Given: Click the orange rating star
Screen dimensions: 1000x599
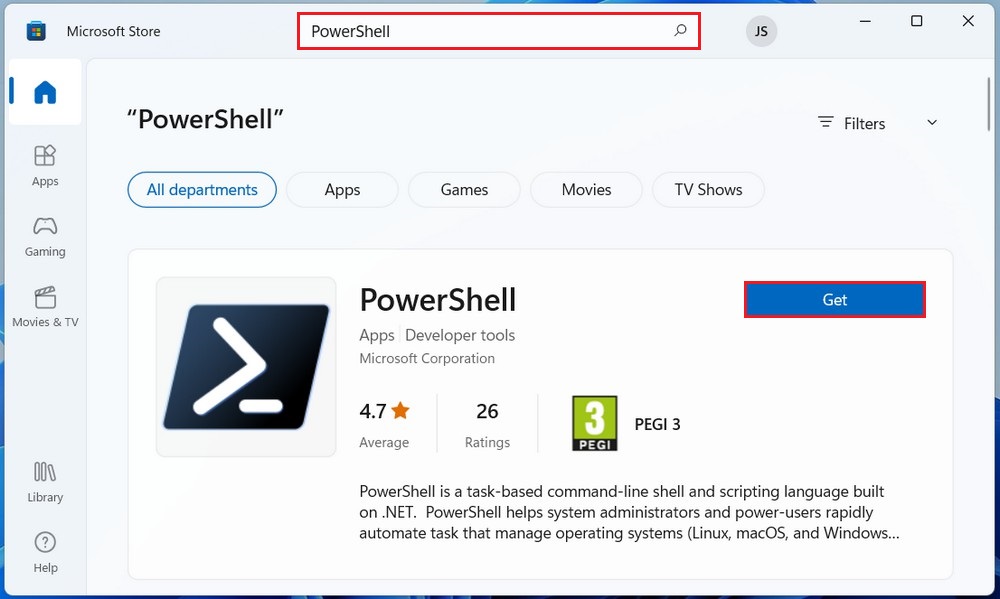Looking at the screenshot, I should (x=401, y=410).
